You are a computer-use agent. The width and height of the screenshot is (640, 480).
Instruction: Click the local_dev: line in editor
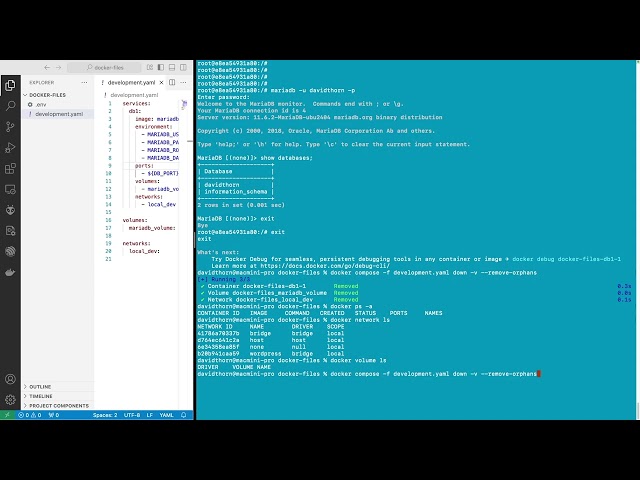click(144, 251)
